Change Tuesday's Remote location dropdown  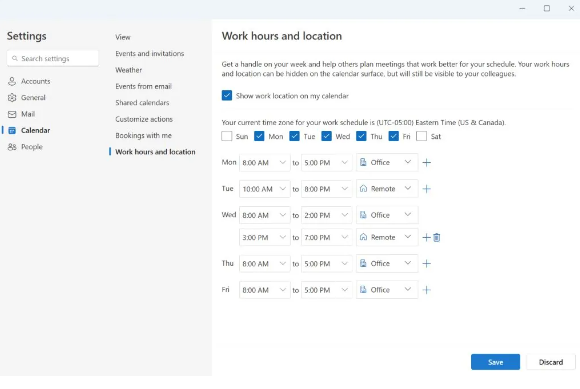click(x=387, y=189)
